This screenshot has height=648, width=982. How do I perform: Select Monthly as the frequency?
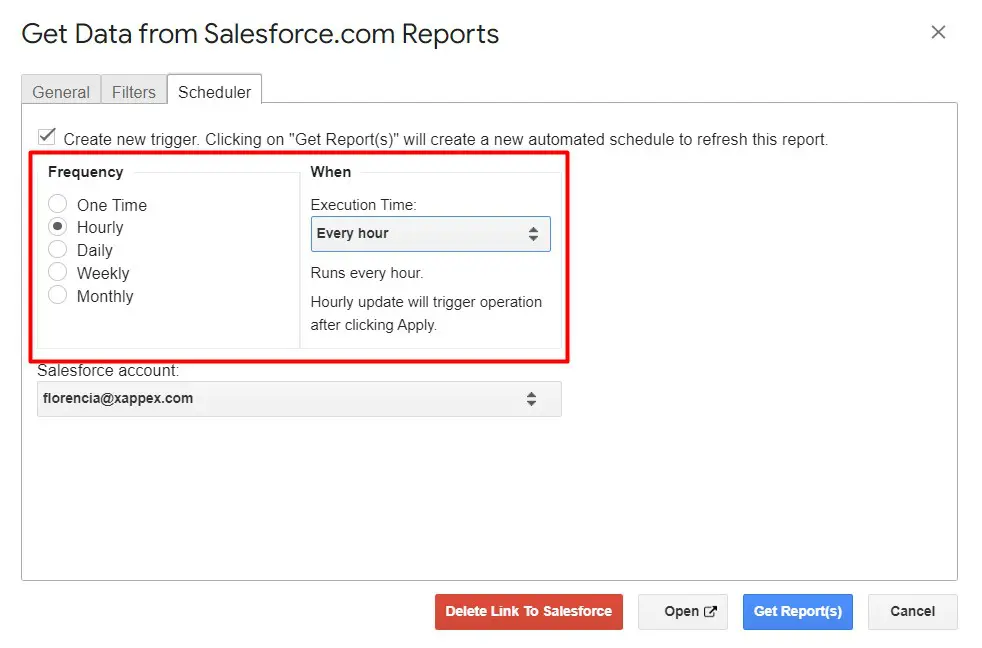[x=58, y=295]
